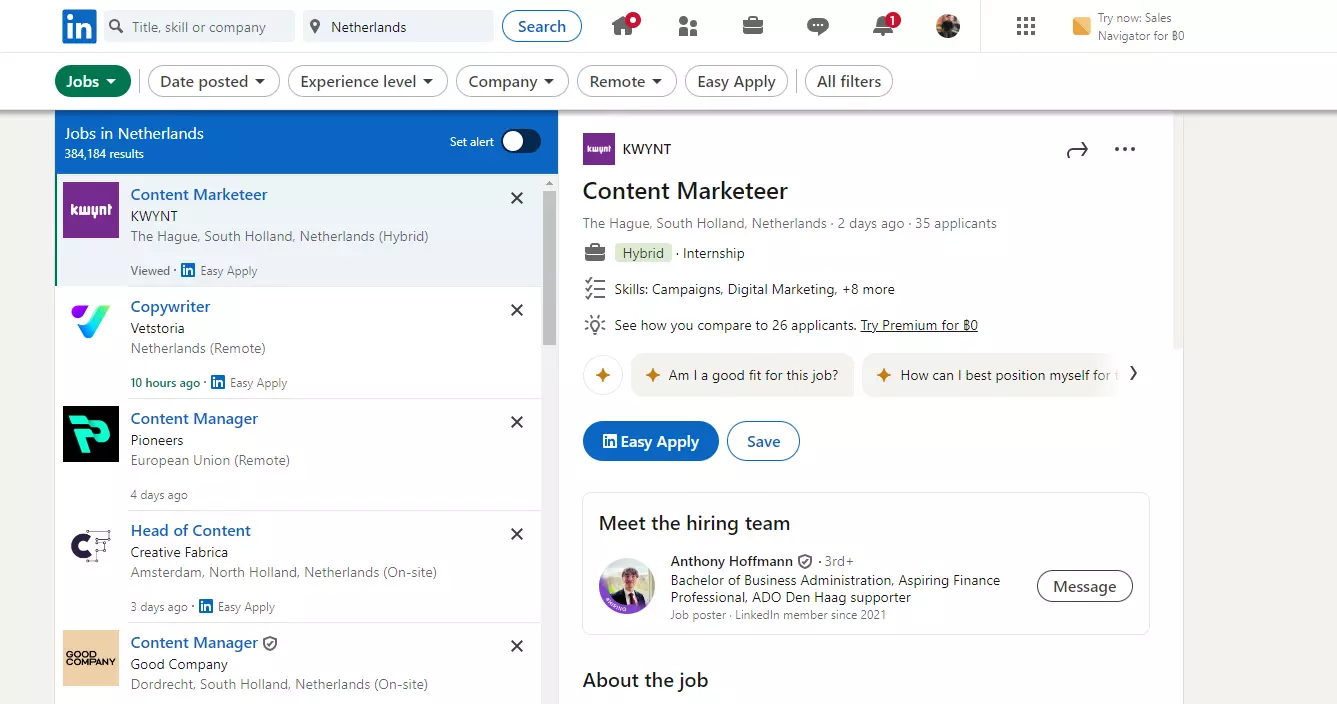Screen dimensions: 1337x704
Task: Dismiss the Good Company Content Manager job
Action: (x=517, y=646)
